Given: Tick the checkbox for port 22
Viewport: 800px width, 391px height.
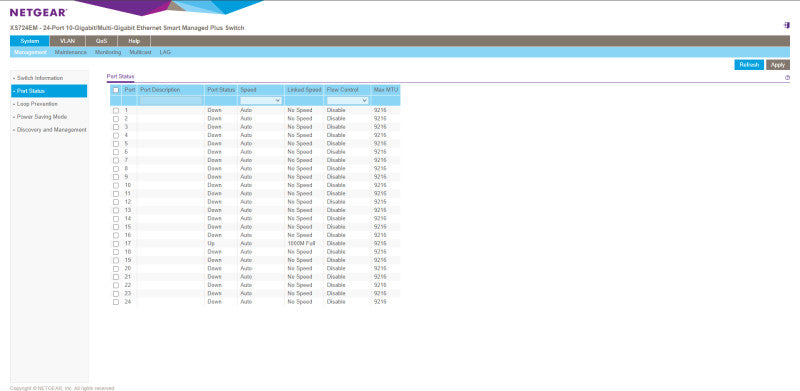Looking at the screenshot, I should coord(116,285).
